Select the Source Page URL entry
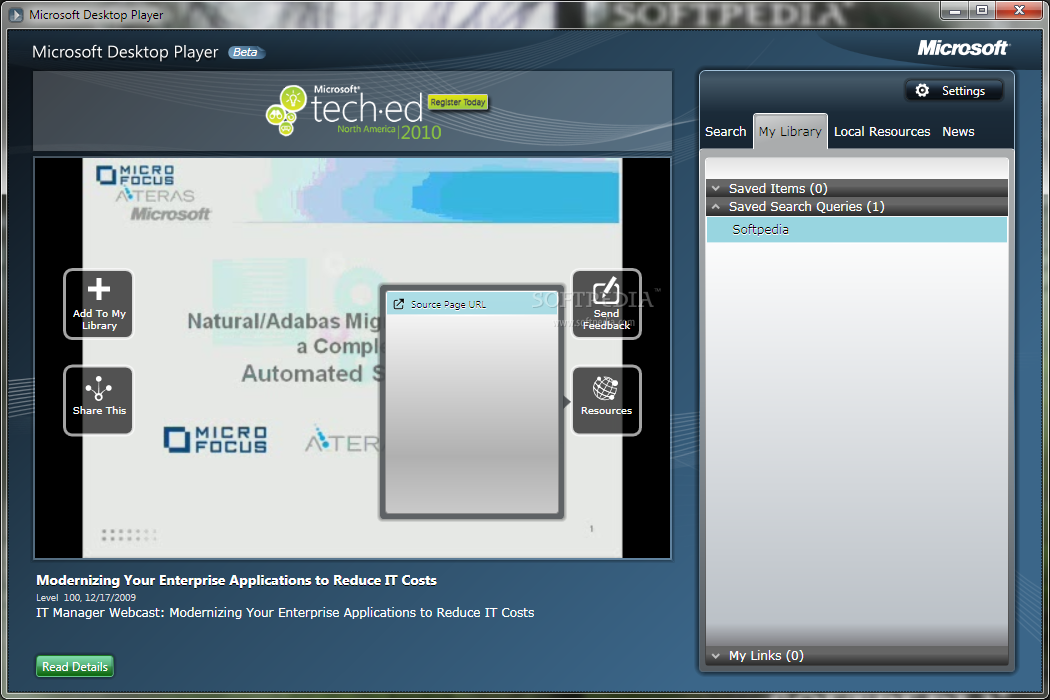The width and height of the screenshot is (1050, 700). [472, 304]
